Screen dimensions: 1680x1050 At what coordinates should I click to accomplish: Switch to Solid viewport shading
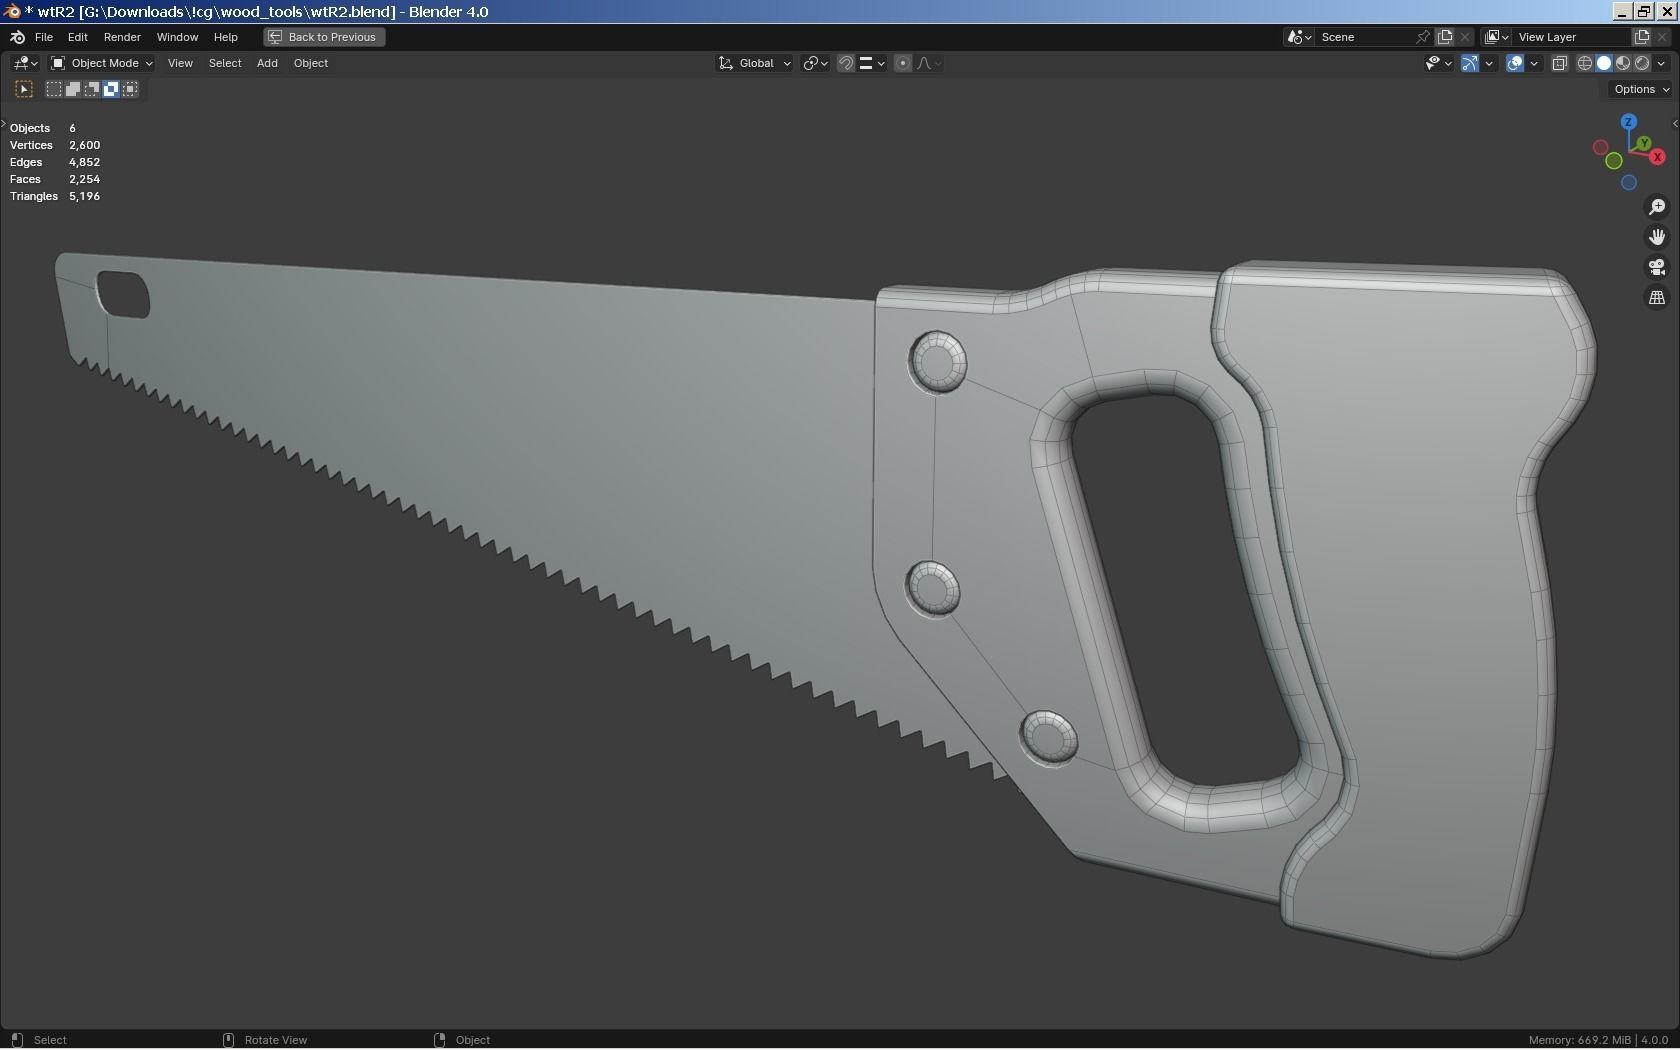(1604, 63)
